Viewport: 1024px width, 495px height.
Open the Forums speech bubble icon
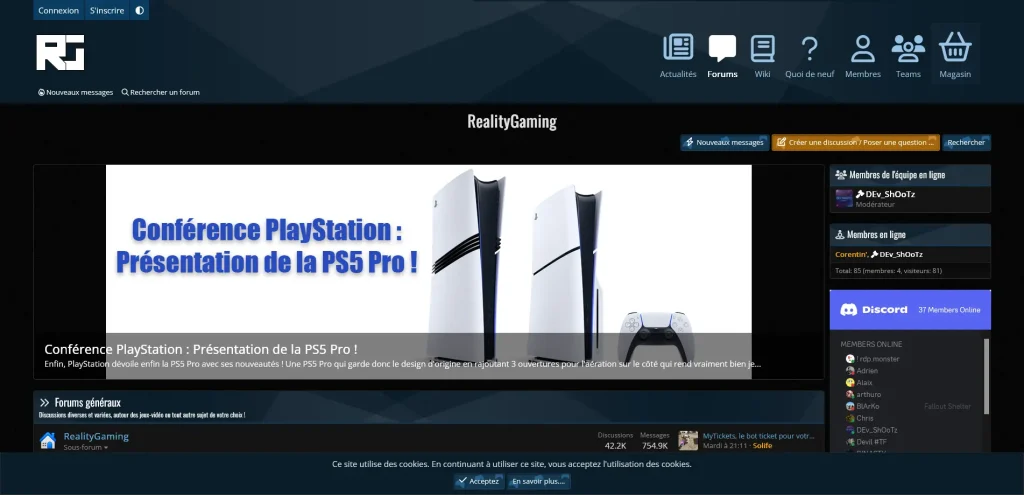(722, 48)
